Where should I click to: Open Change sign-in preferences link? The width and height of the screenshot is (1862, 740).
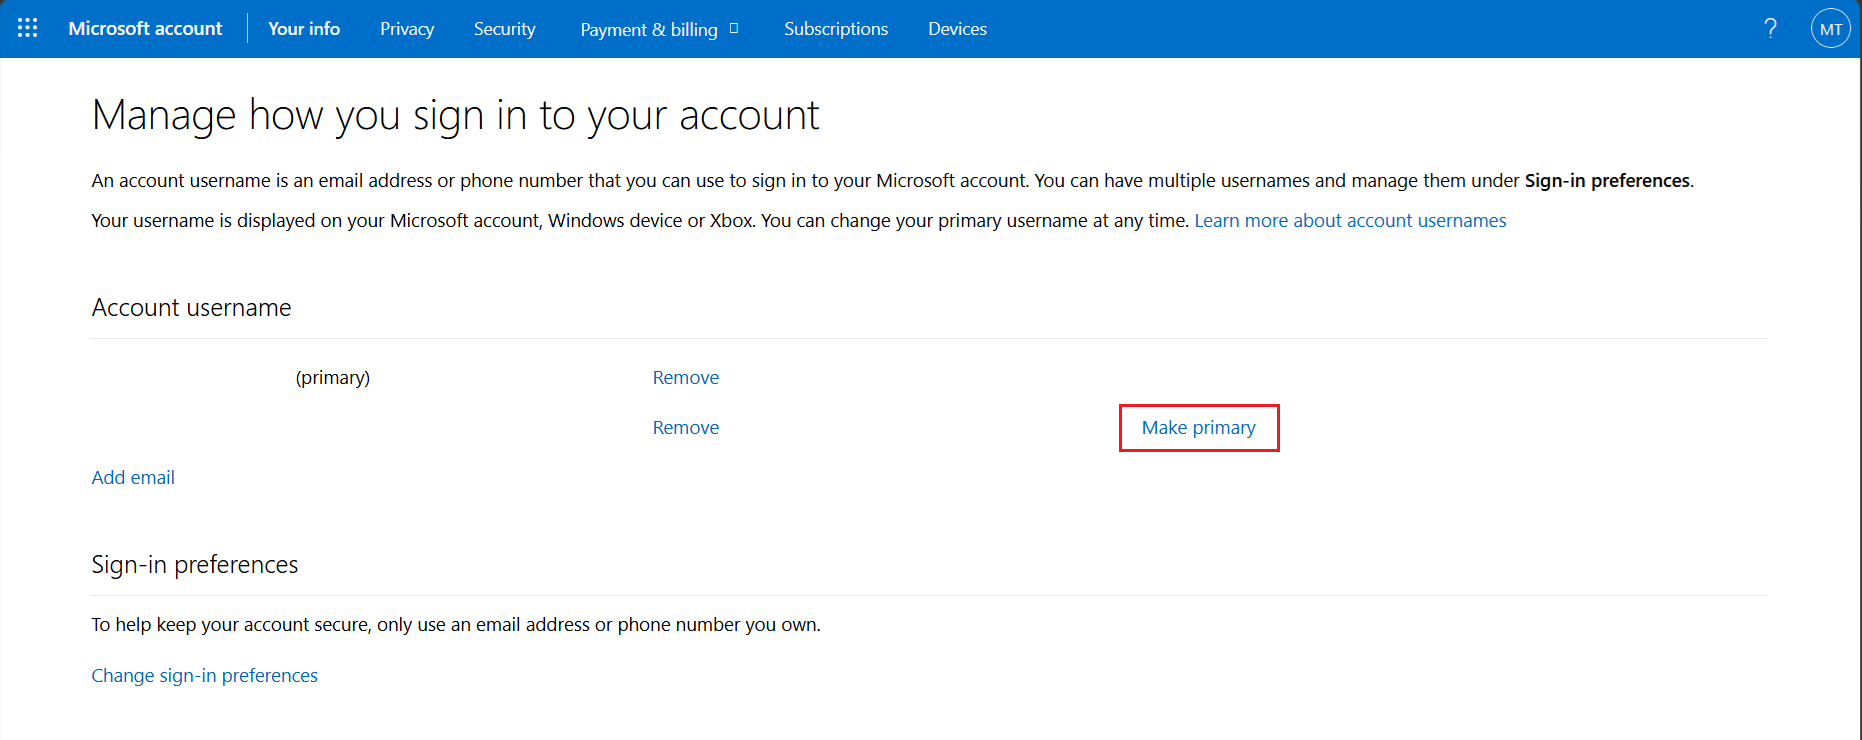point(205,676)
